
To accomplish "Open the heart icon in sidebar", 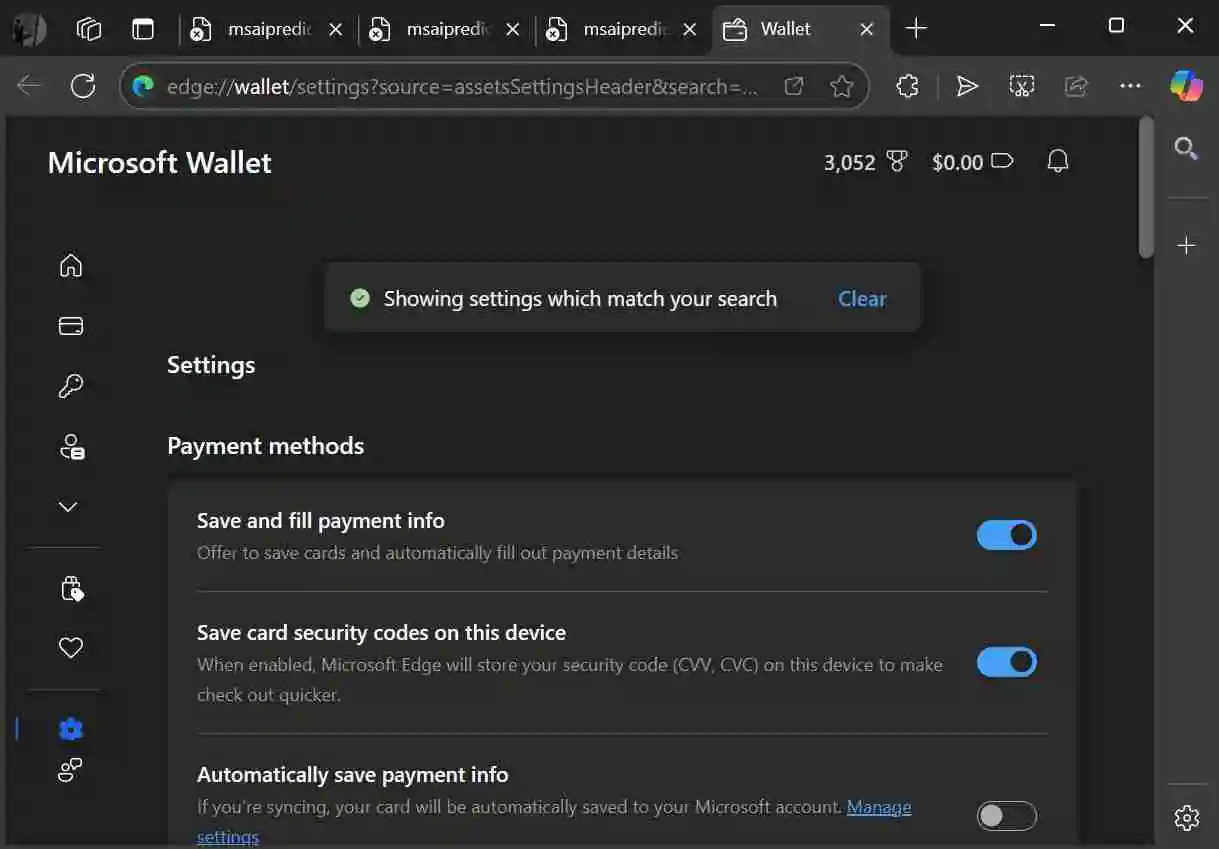I will point(70,648).
